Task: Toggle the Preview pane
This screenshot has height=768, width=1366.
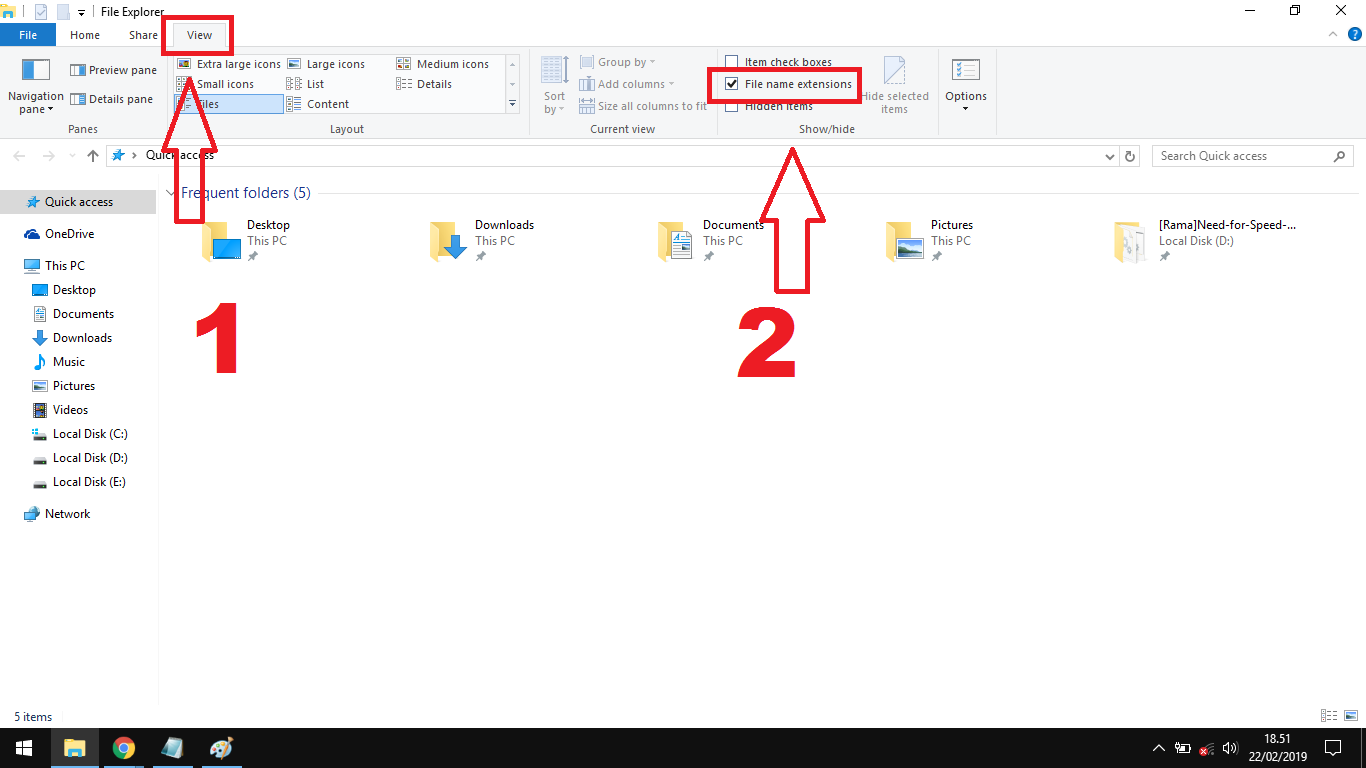Action: pos(113,70)
